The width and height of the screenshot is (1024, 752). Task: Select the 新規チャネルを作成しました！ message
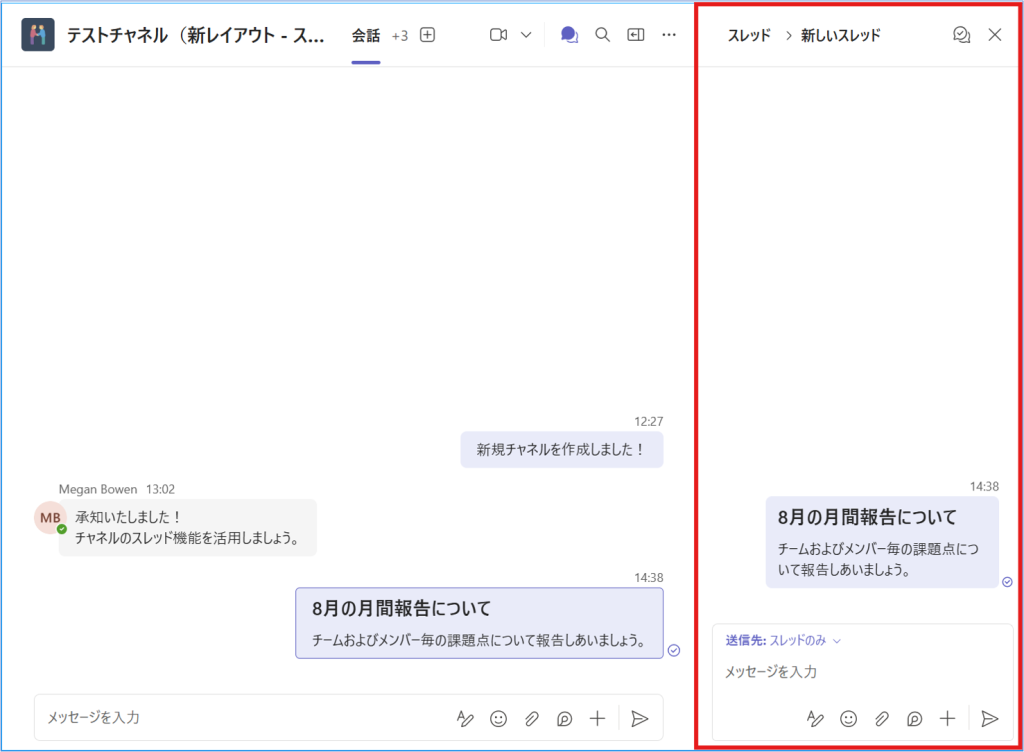(x=562, y=450)
